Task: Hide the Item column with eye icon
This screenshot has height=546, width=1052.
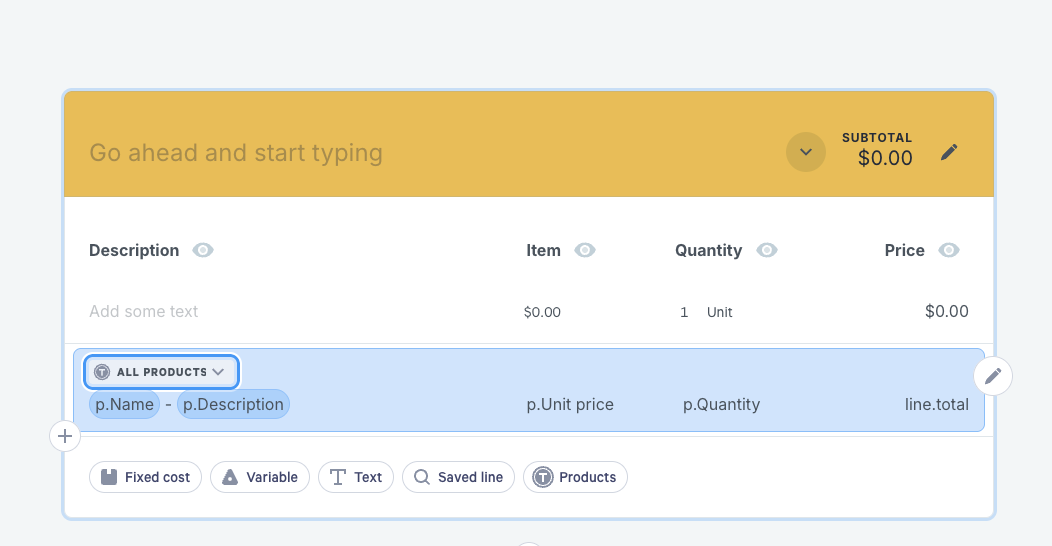Action: coord(585,250)
